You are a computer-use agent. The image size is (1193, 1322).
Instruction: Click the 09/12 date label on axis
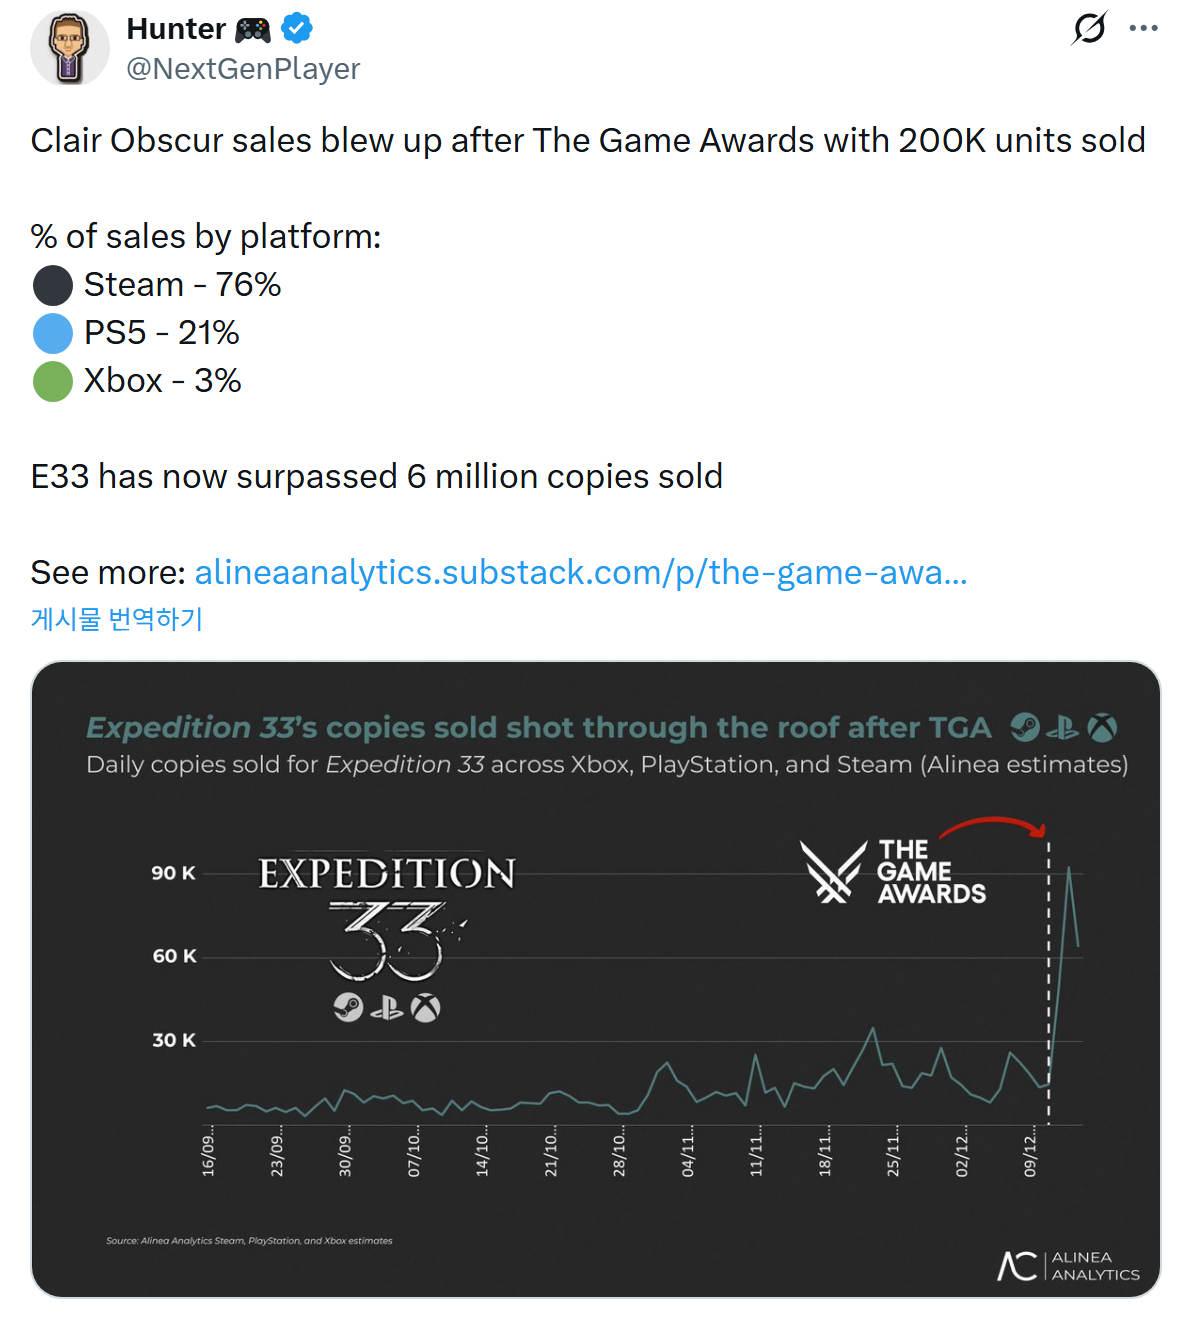tap(1030, 1152)
